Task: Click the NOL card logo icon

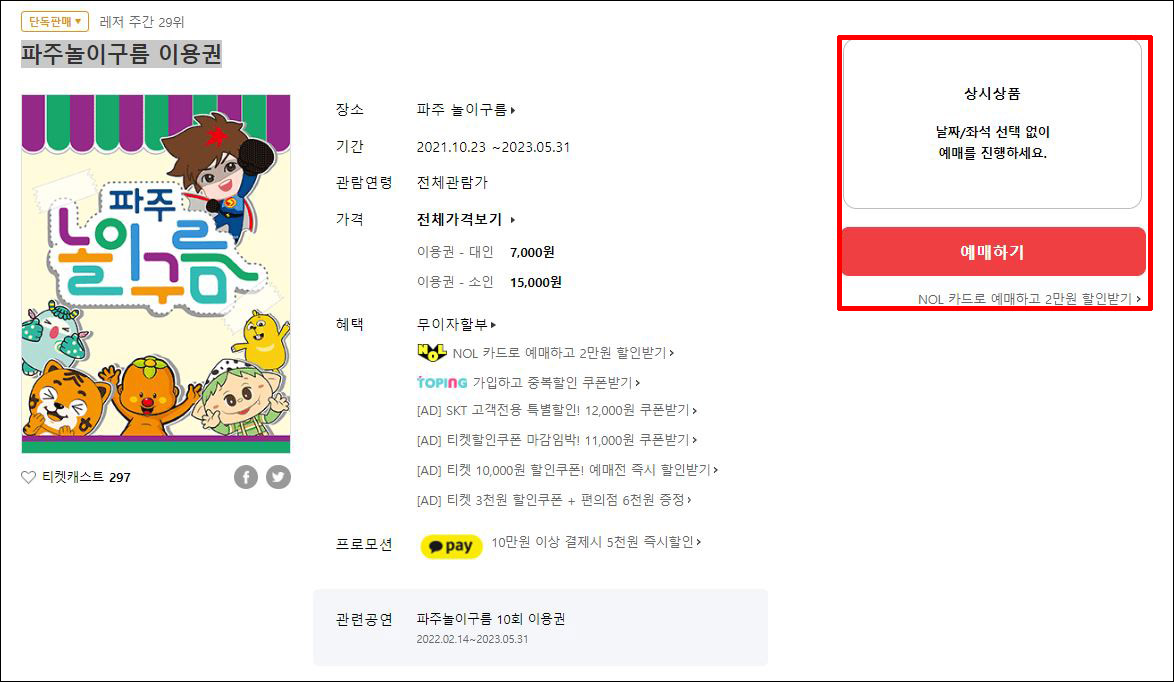Action: tap(432, 352)
